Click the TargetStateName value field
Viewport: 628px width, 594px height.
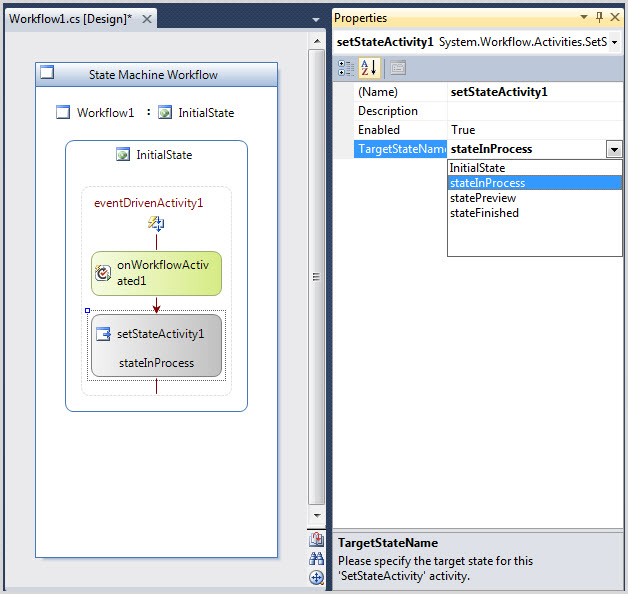(527, 149)
